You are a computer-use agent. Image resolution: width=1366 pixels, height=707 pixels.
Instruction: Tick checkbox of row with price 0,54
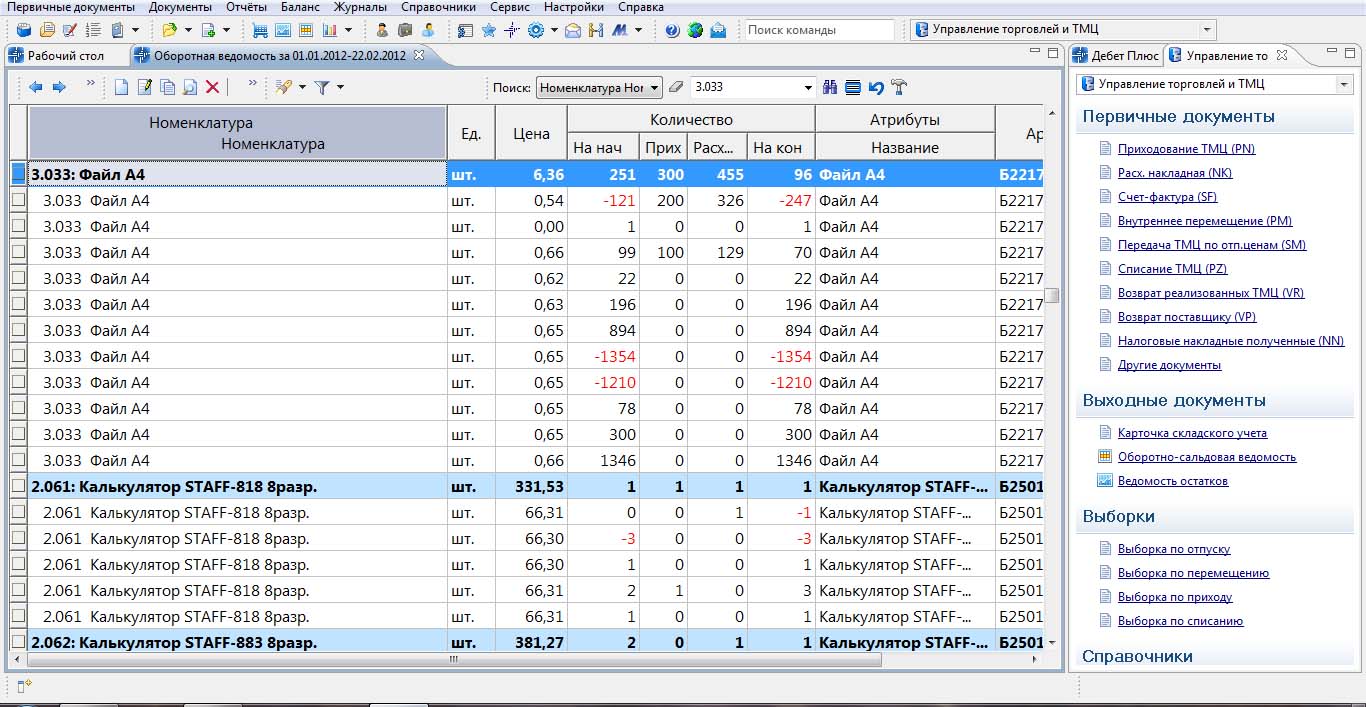(x=18, y=200)
